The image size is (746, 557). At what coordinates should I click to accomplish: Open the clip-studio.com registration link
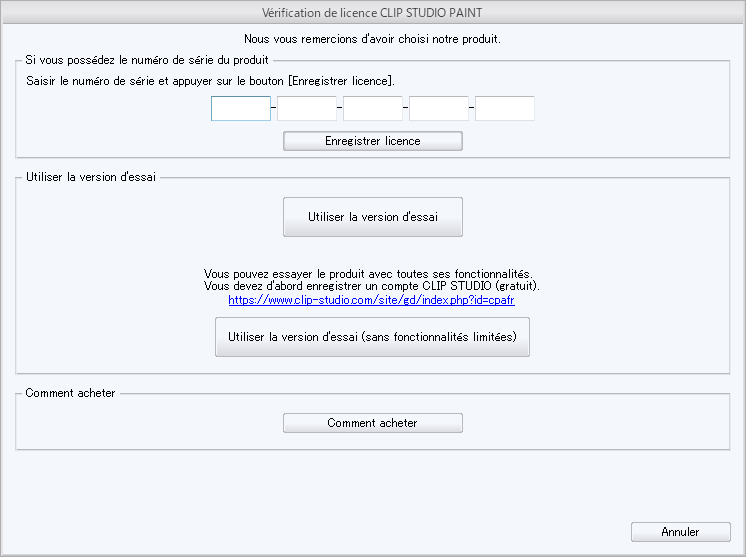pyautogui.click(x=371, y=300)
